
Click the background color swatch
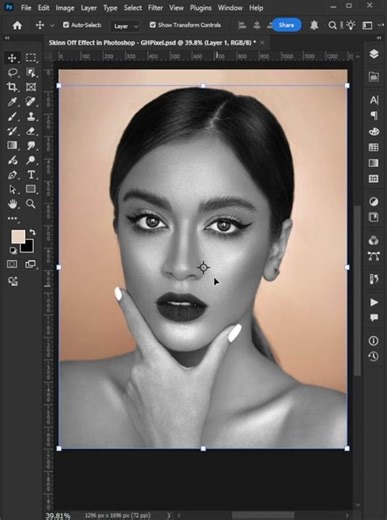tap(27, 246)
